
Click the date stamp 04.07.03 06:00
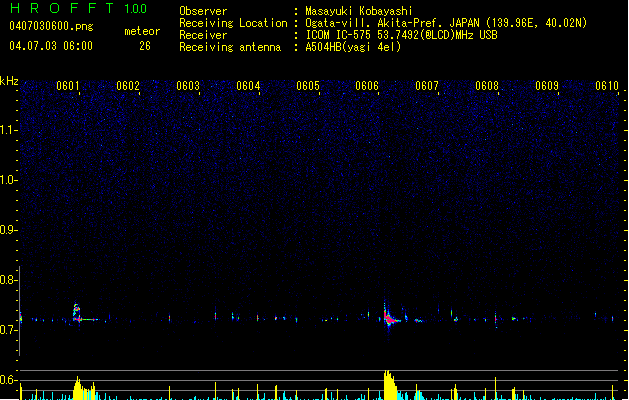coord(51,46)
